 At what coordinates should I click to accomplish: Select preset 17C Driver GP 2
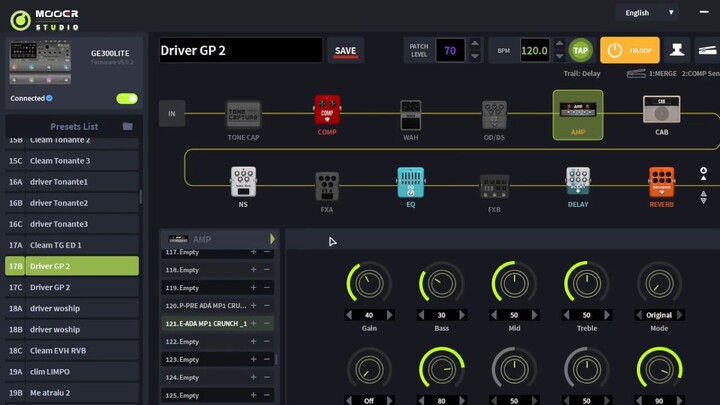tap(72, 287)
